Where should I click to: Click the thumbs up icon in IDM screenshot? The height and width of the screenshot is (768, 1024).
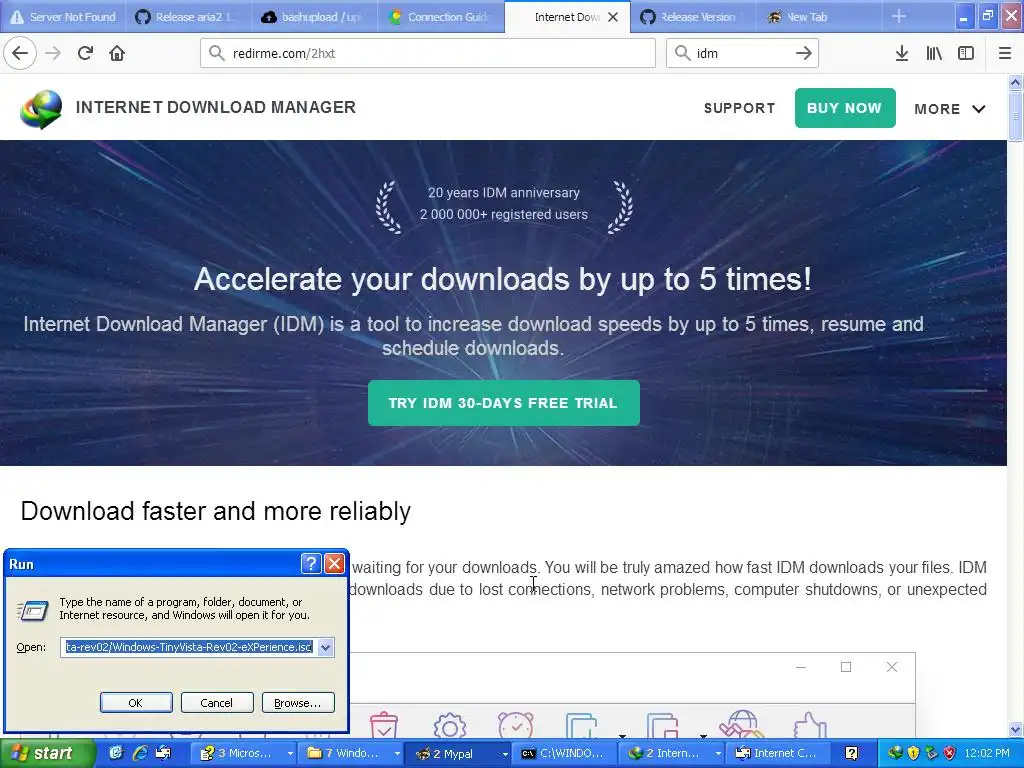(x=810, y=726)
